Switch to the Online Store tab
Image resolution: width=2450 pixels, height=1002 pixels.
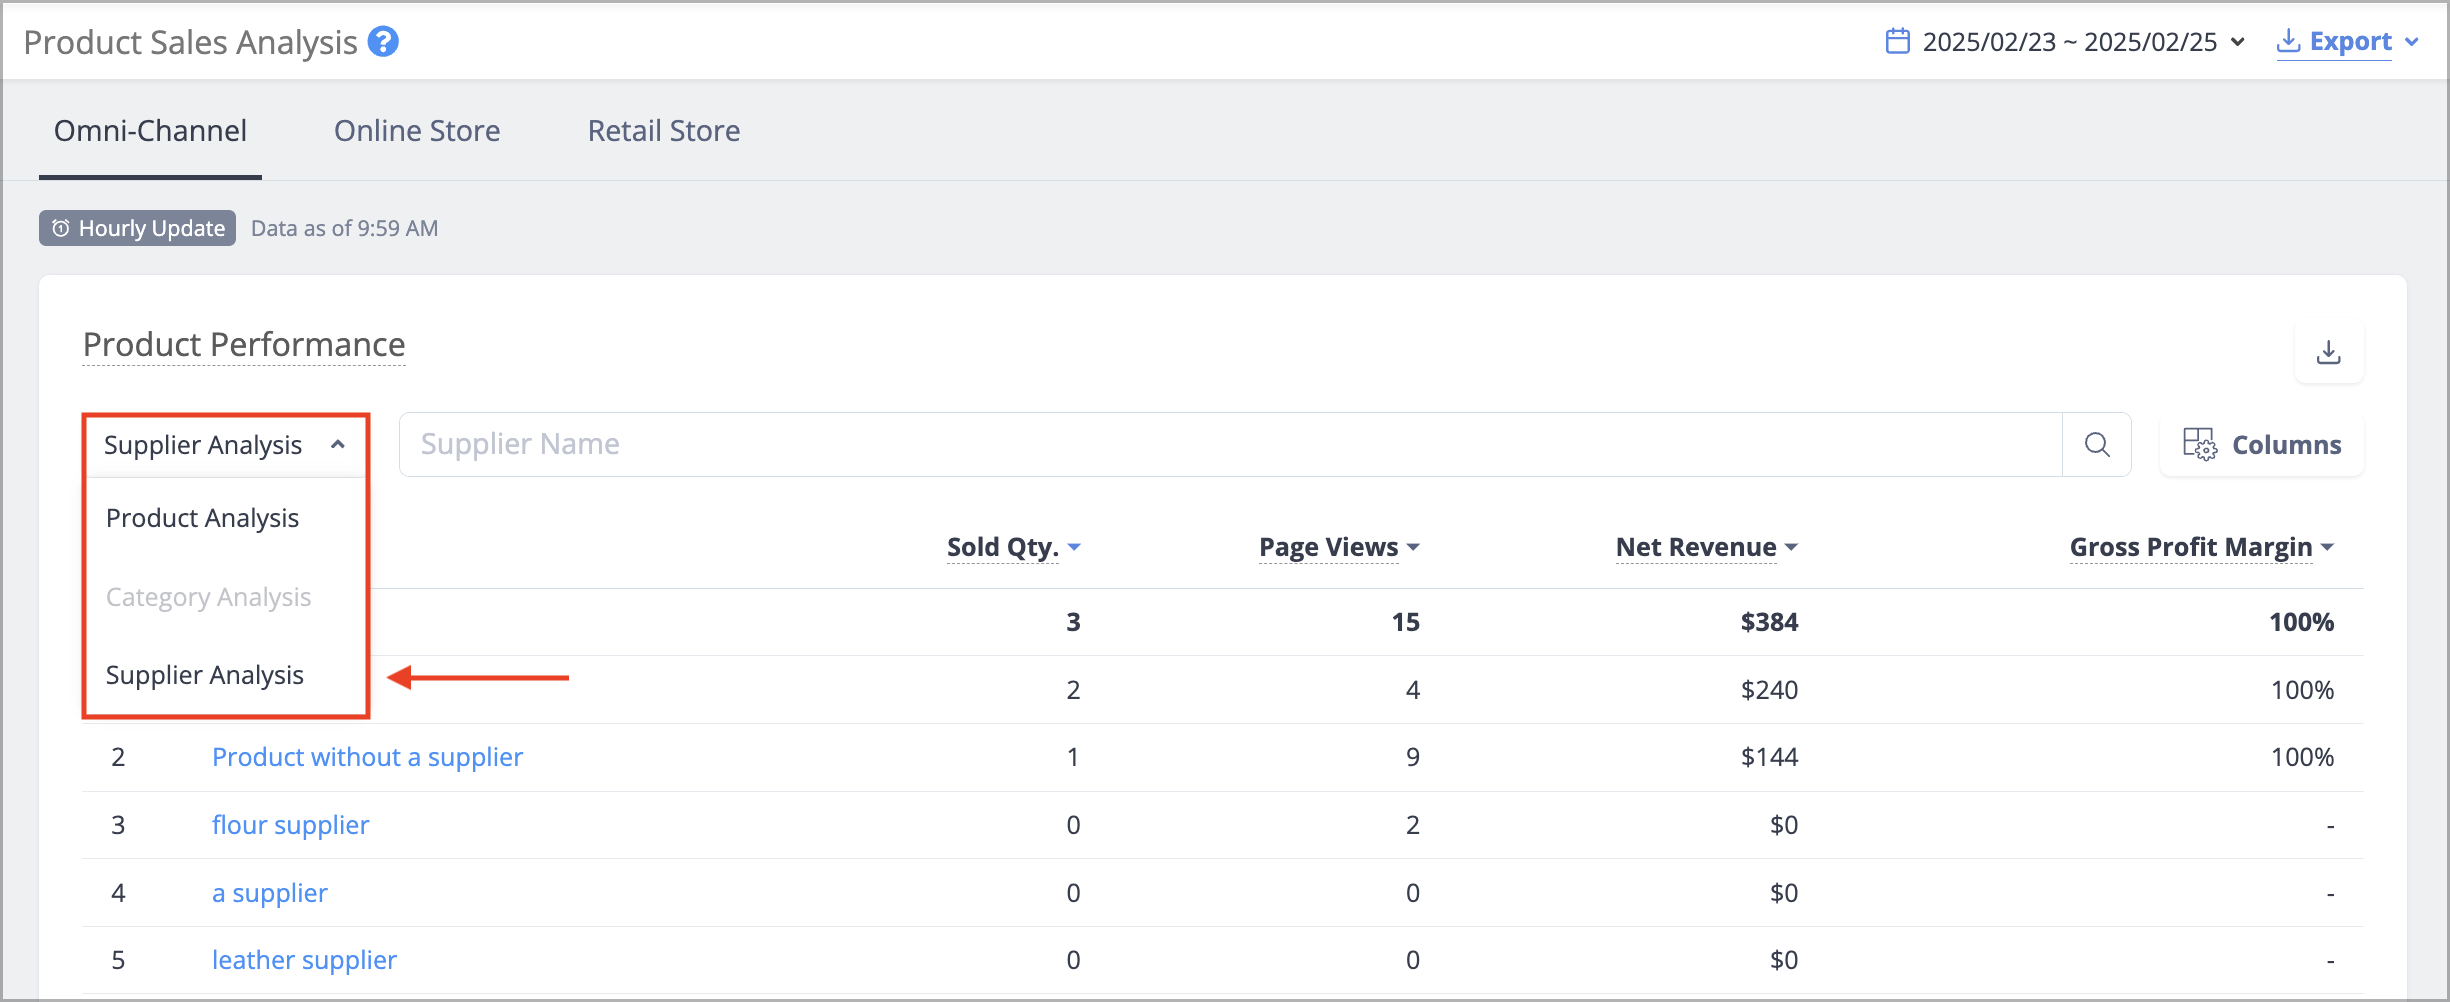[x=417, y=131]
